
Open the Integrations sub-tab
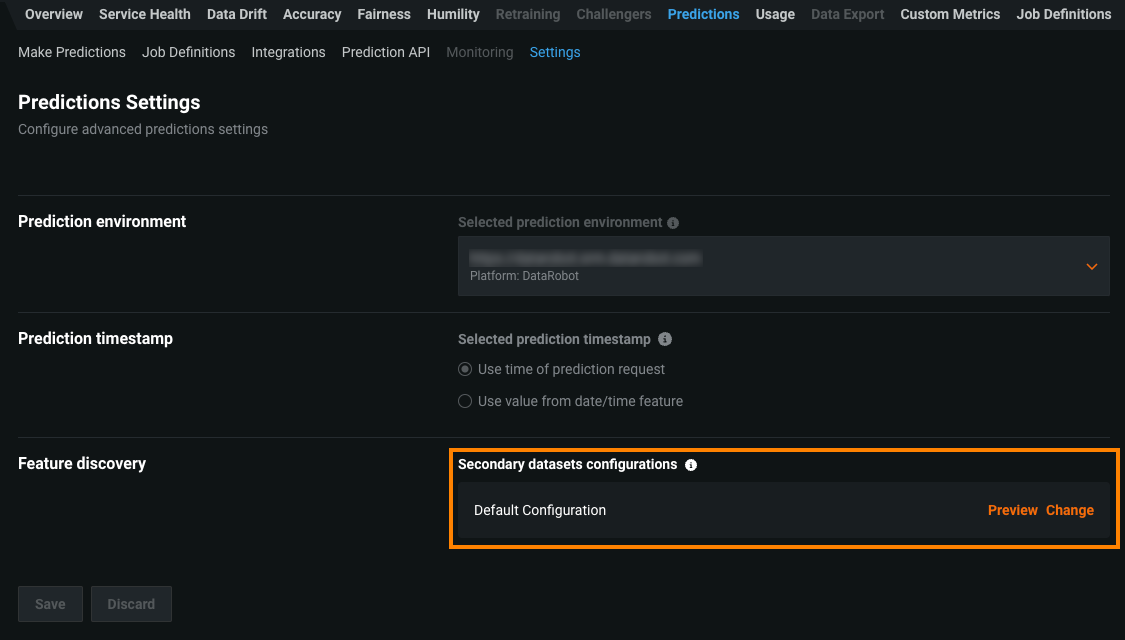(288, 52)
